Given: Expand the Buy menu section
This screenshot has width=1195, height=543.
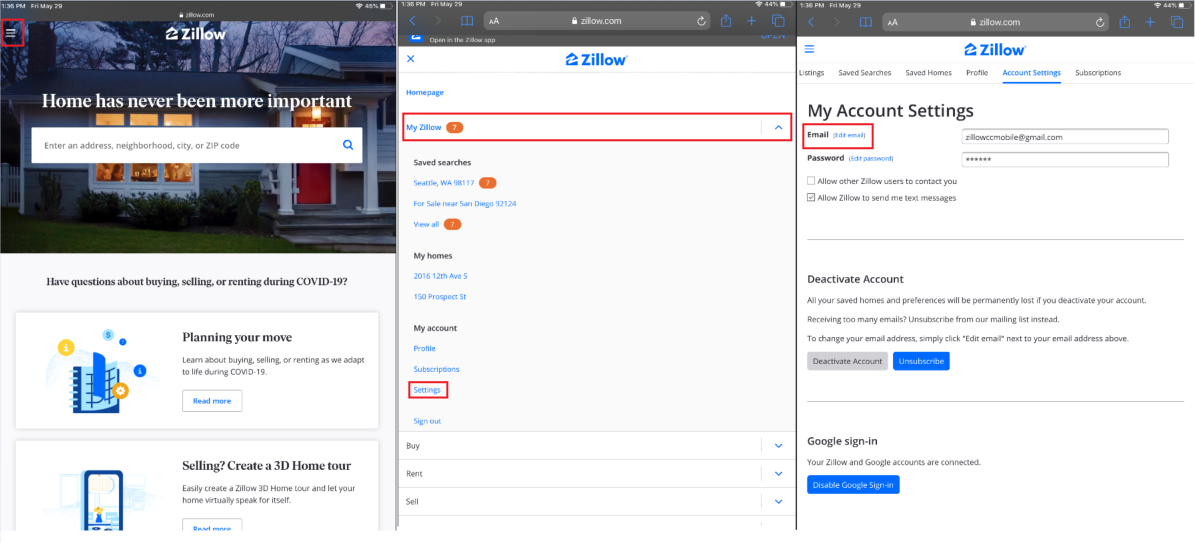Looking at the screenshot, I should 778,445.
